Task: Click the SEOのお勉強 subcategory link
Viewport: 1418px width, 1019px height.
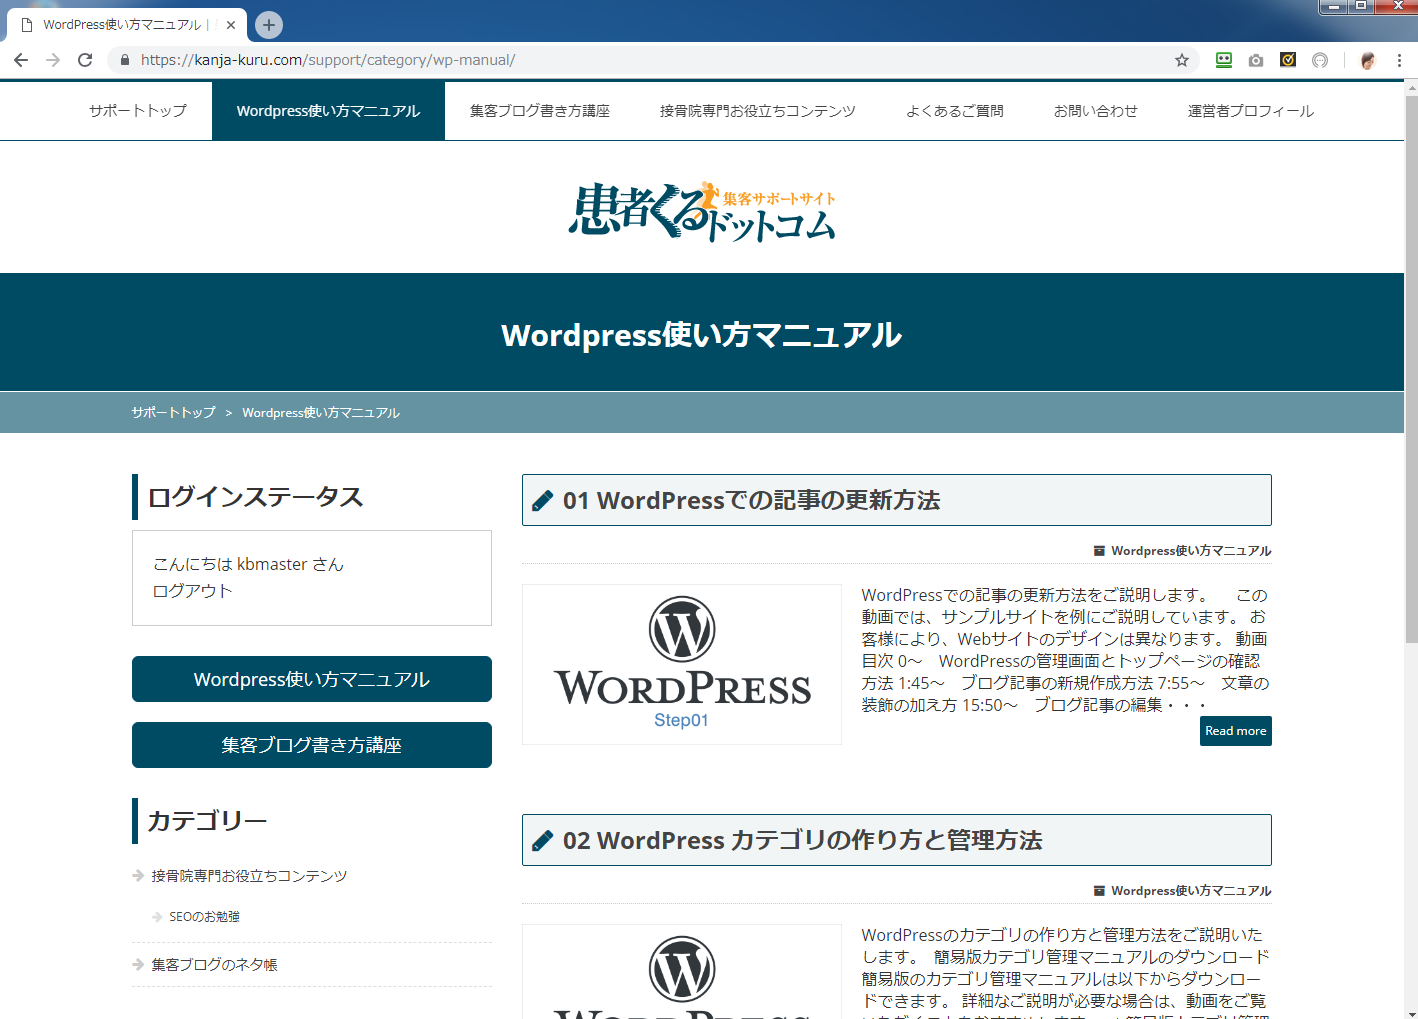Action: click(204, 917)
